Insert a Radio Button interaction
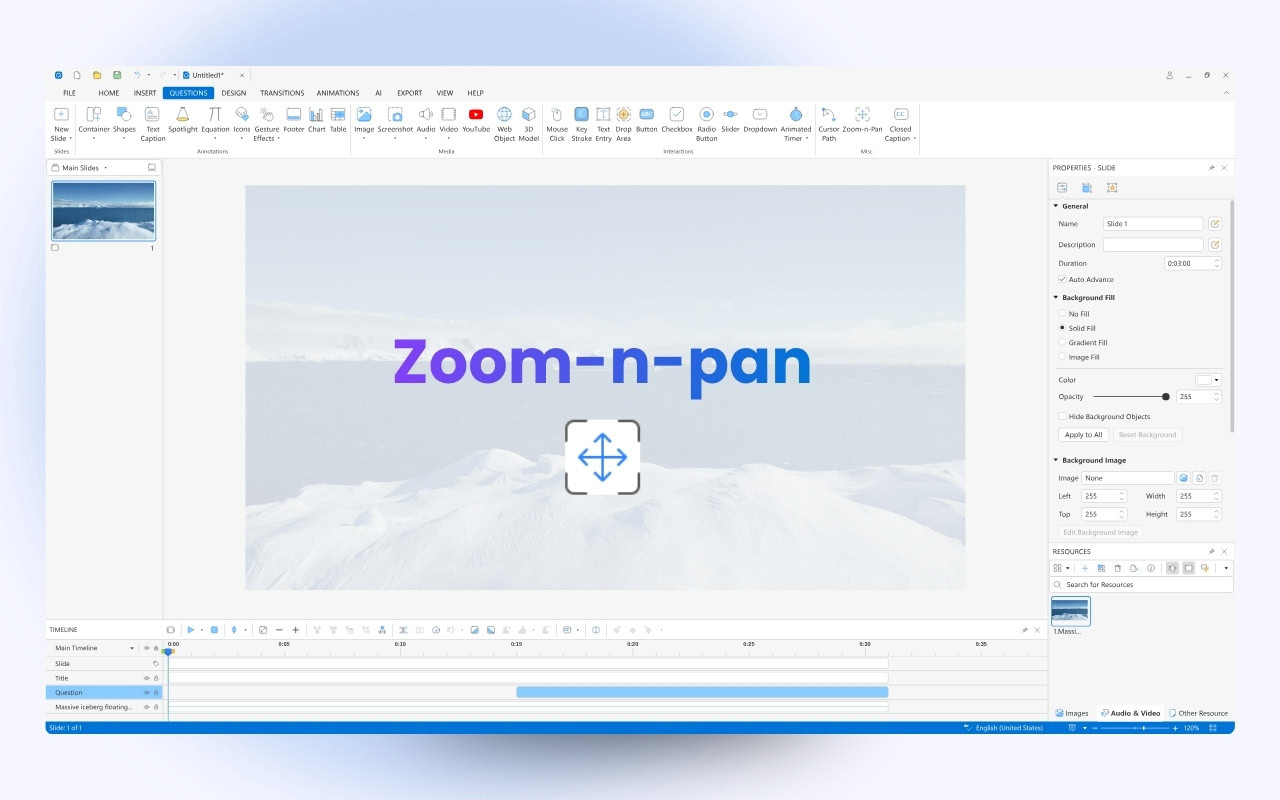The height and width of the screenshot is (800, 1280). (x=706, y=124)
